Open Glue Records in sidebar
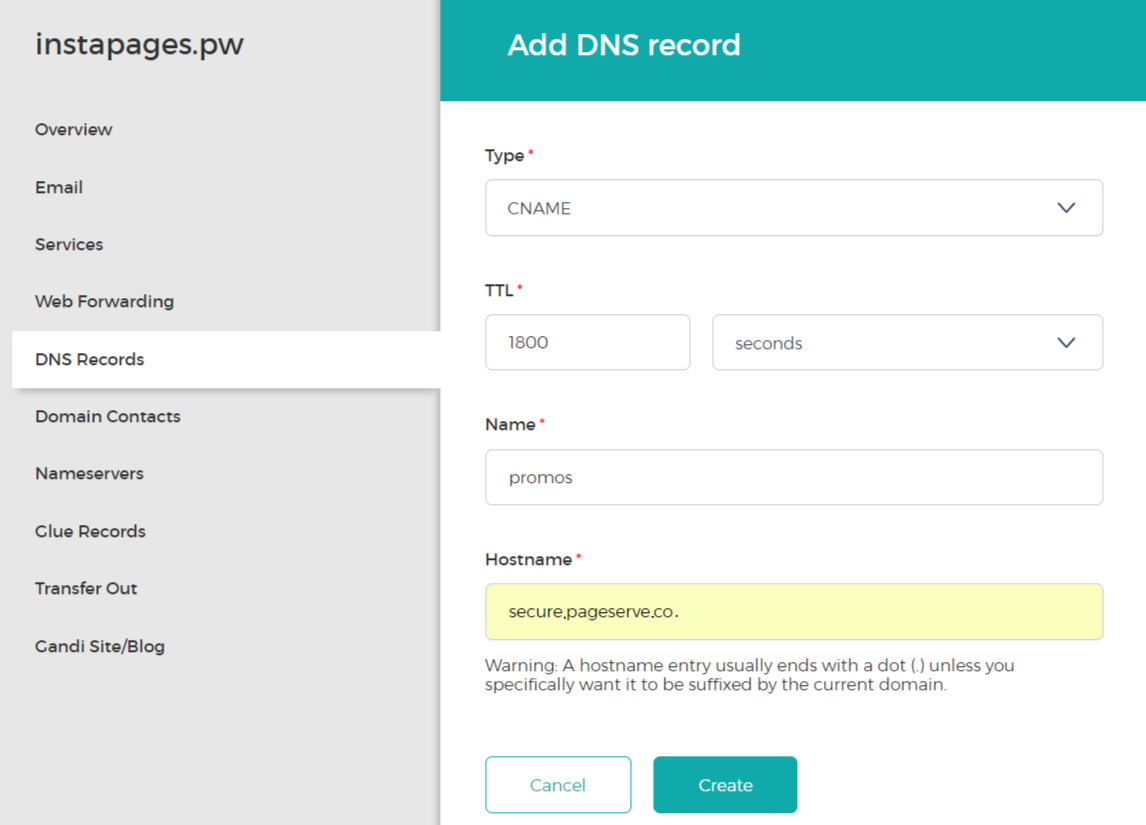The width and height of the screenshot is (1146, 825). pos(90,532)
